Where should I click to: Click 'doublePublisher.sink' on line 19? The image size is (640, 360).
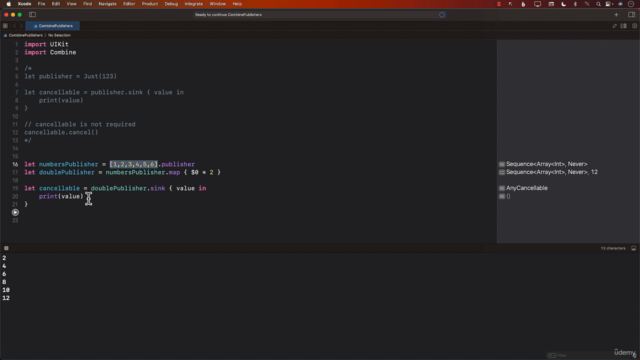tap(128, 188)
